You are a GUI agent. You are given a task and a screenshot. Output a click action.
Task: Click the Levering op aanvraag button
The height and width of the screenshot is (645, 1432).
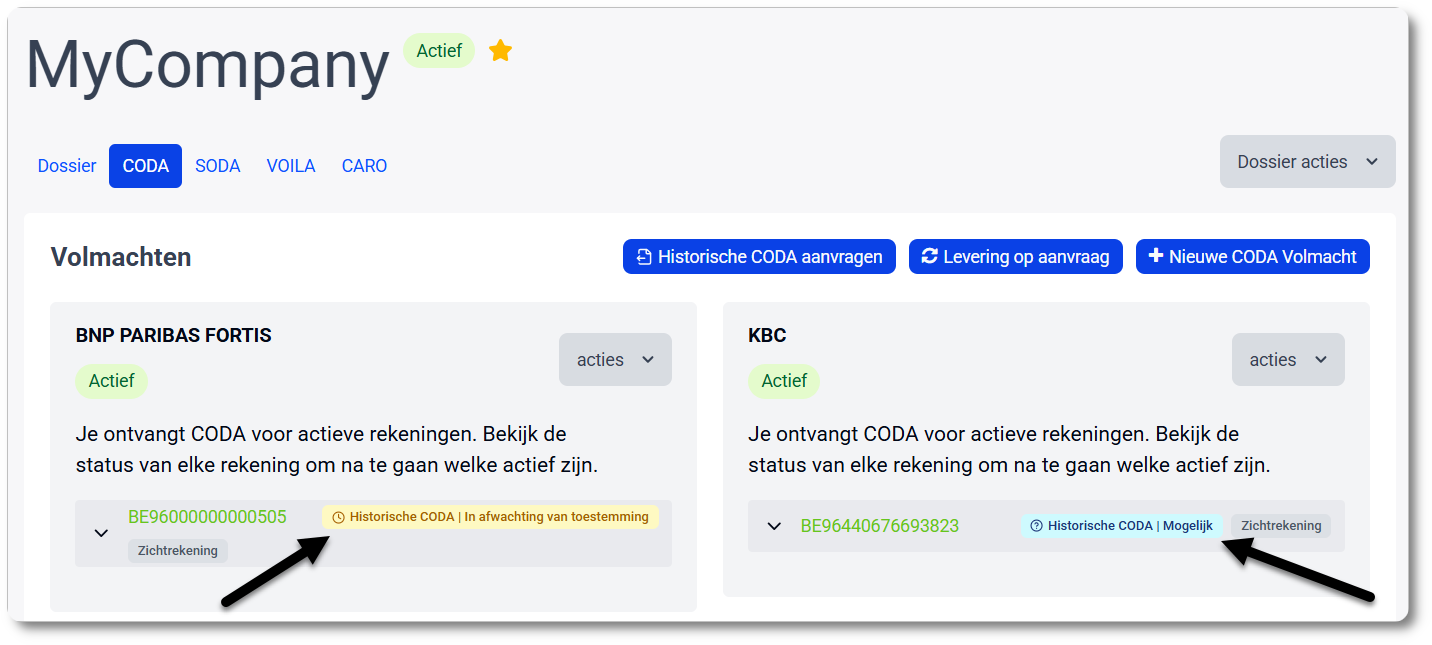point(1015,256)
